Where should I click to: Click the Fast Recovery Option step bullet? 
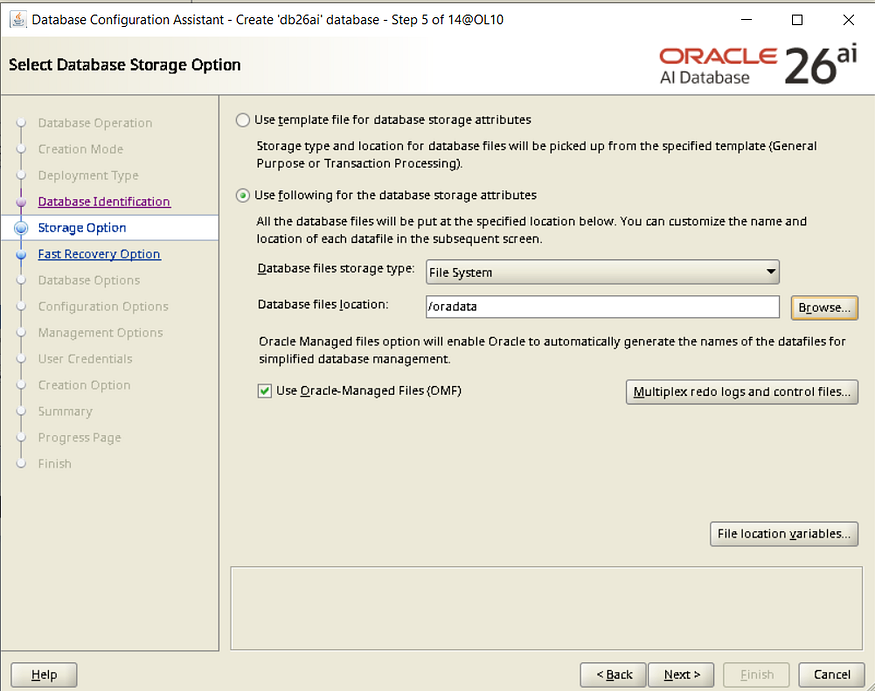[x=21, y=255]
